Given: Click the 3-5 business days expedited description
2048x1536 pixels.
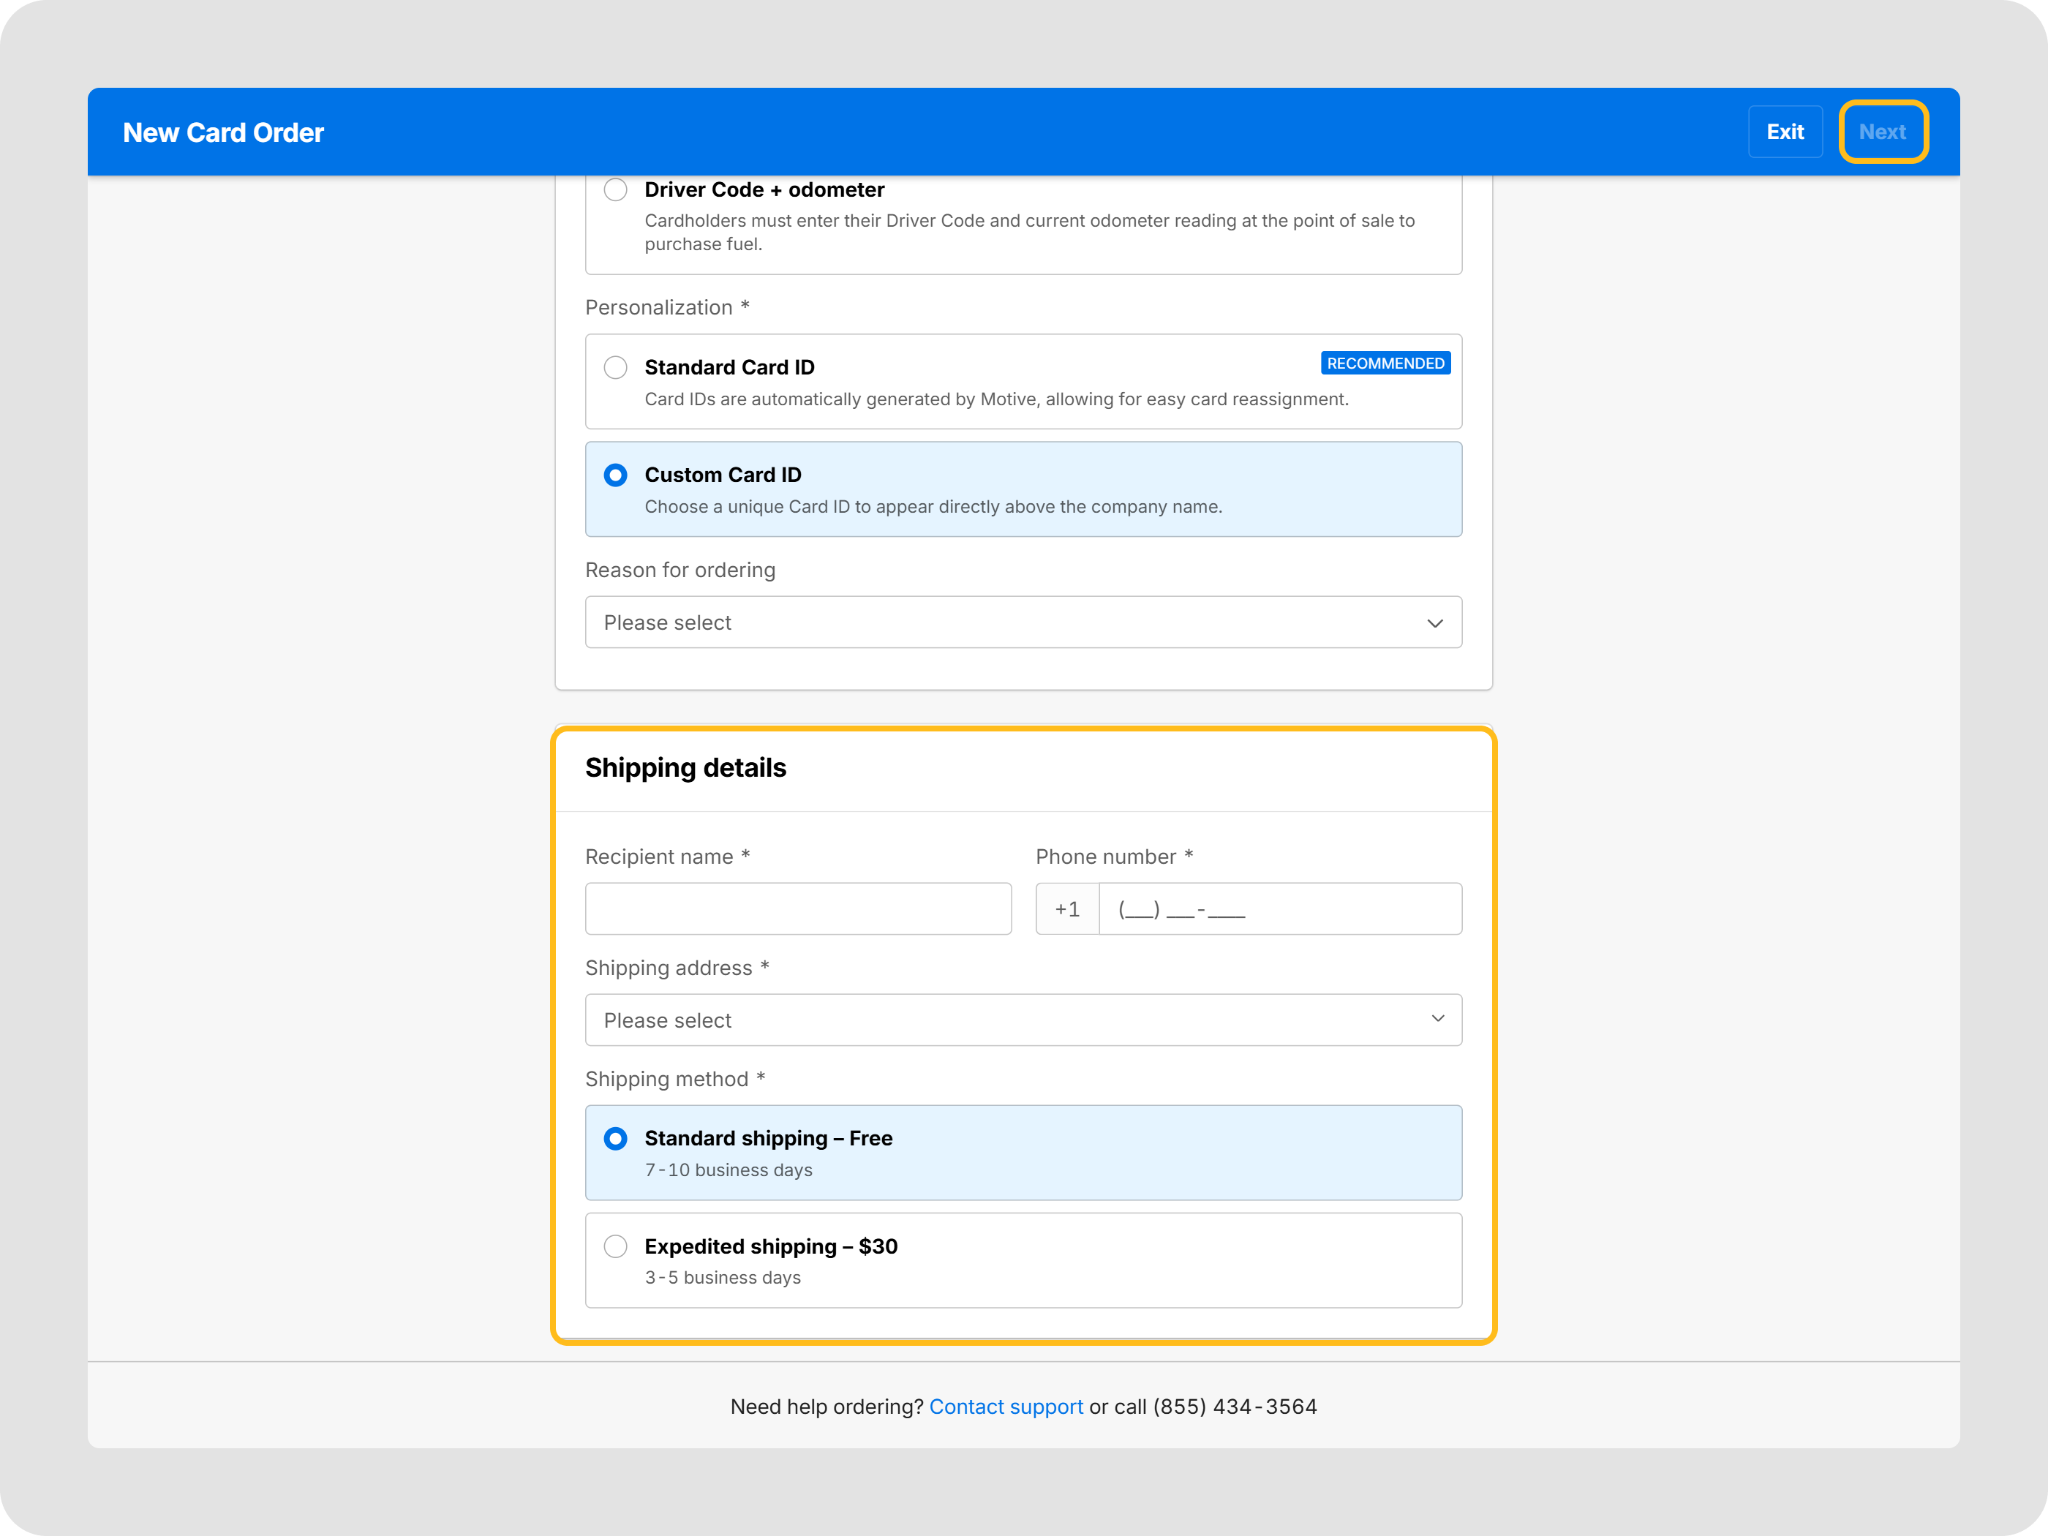Looking at the screenshot, I should pyautogui.click(x=723, y=1278).
